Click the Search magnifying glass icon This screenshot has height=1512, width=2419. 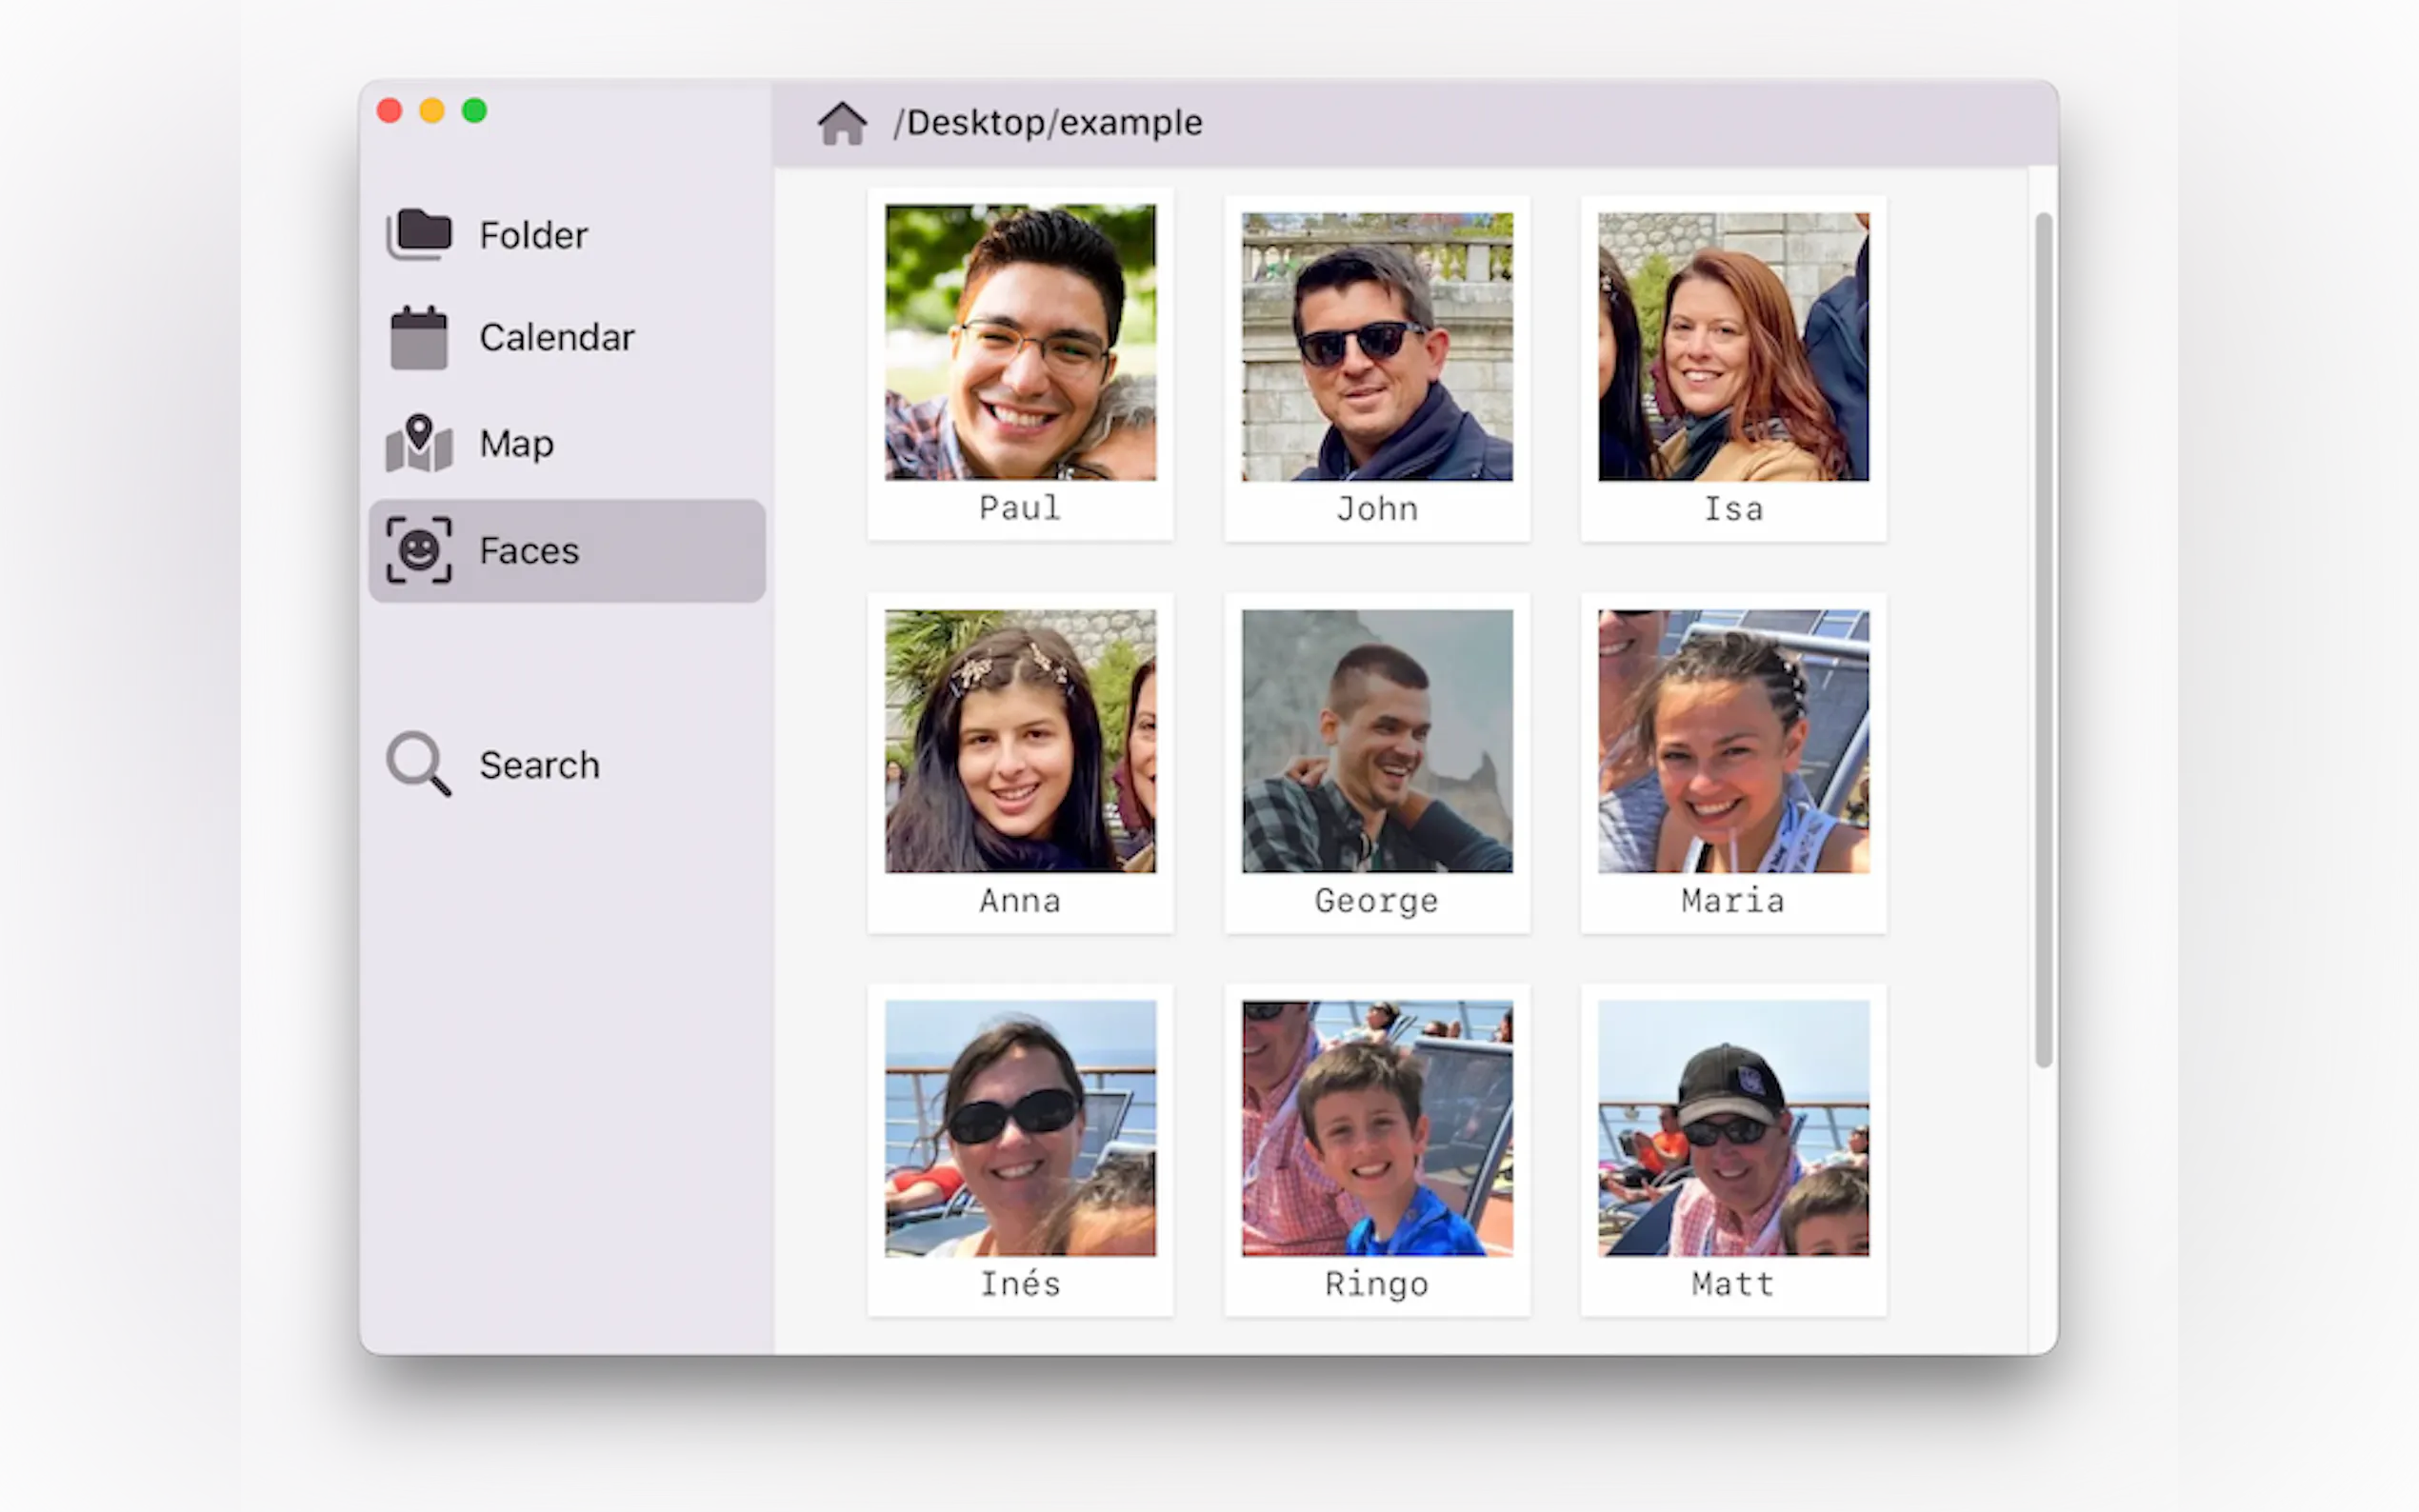click(x=419, y=764)
